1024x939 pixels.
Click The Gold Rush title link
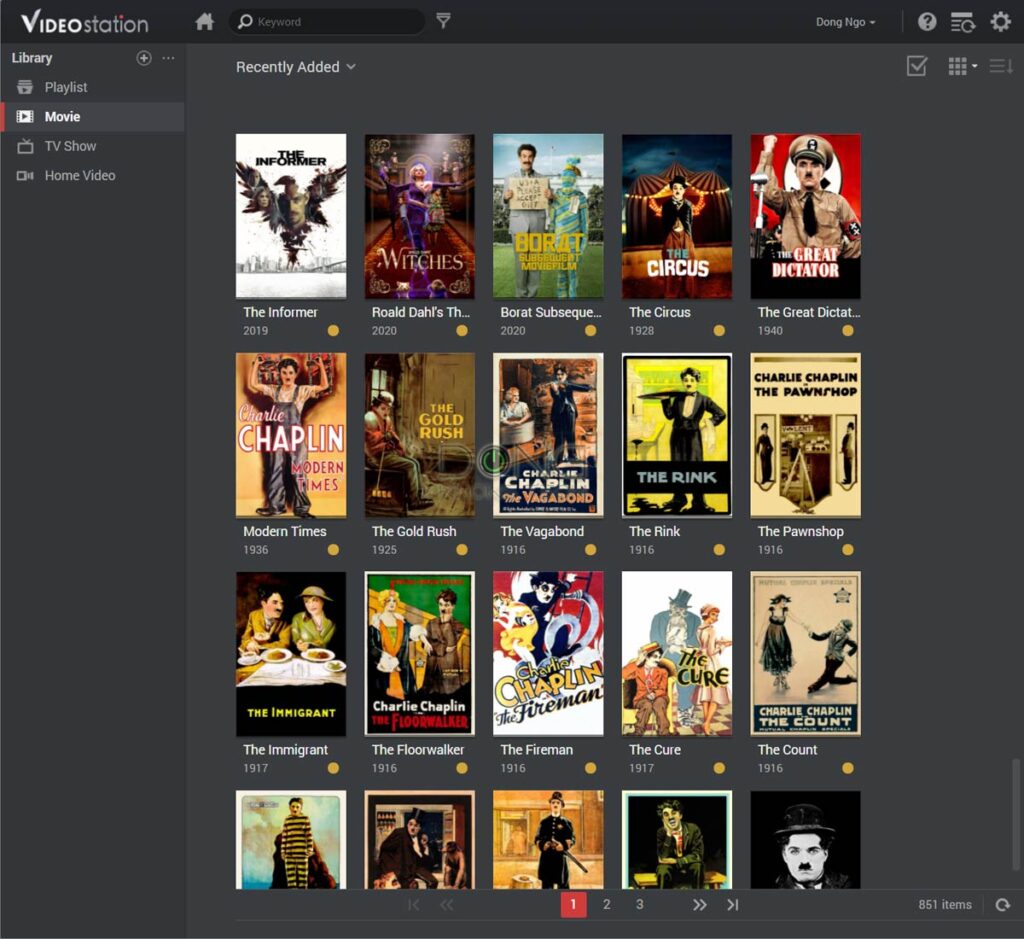[414, 532]
